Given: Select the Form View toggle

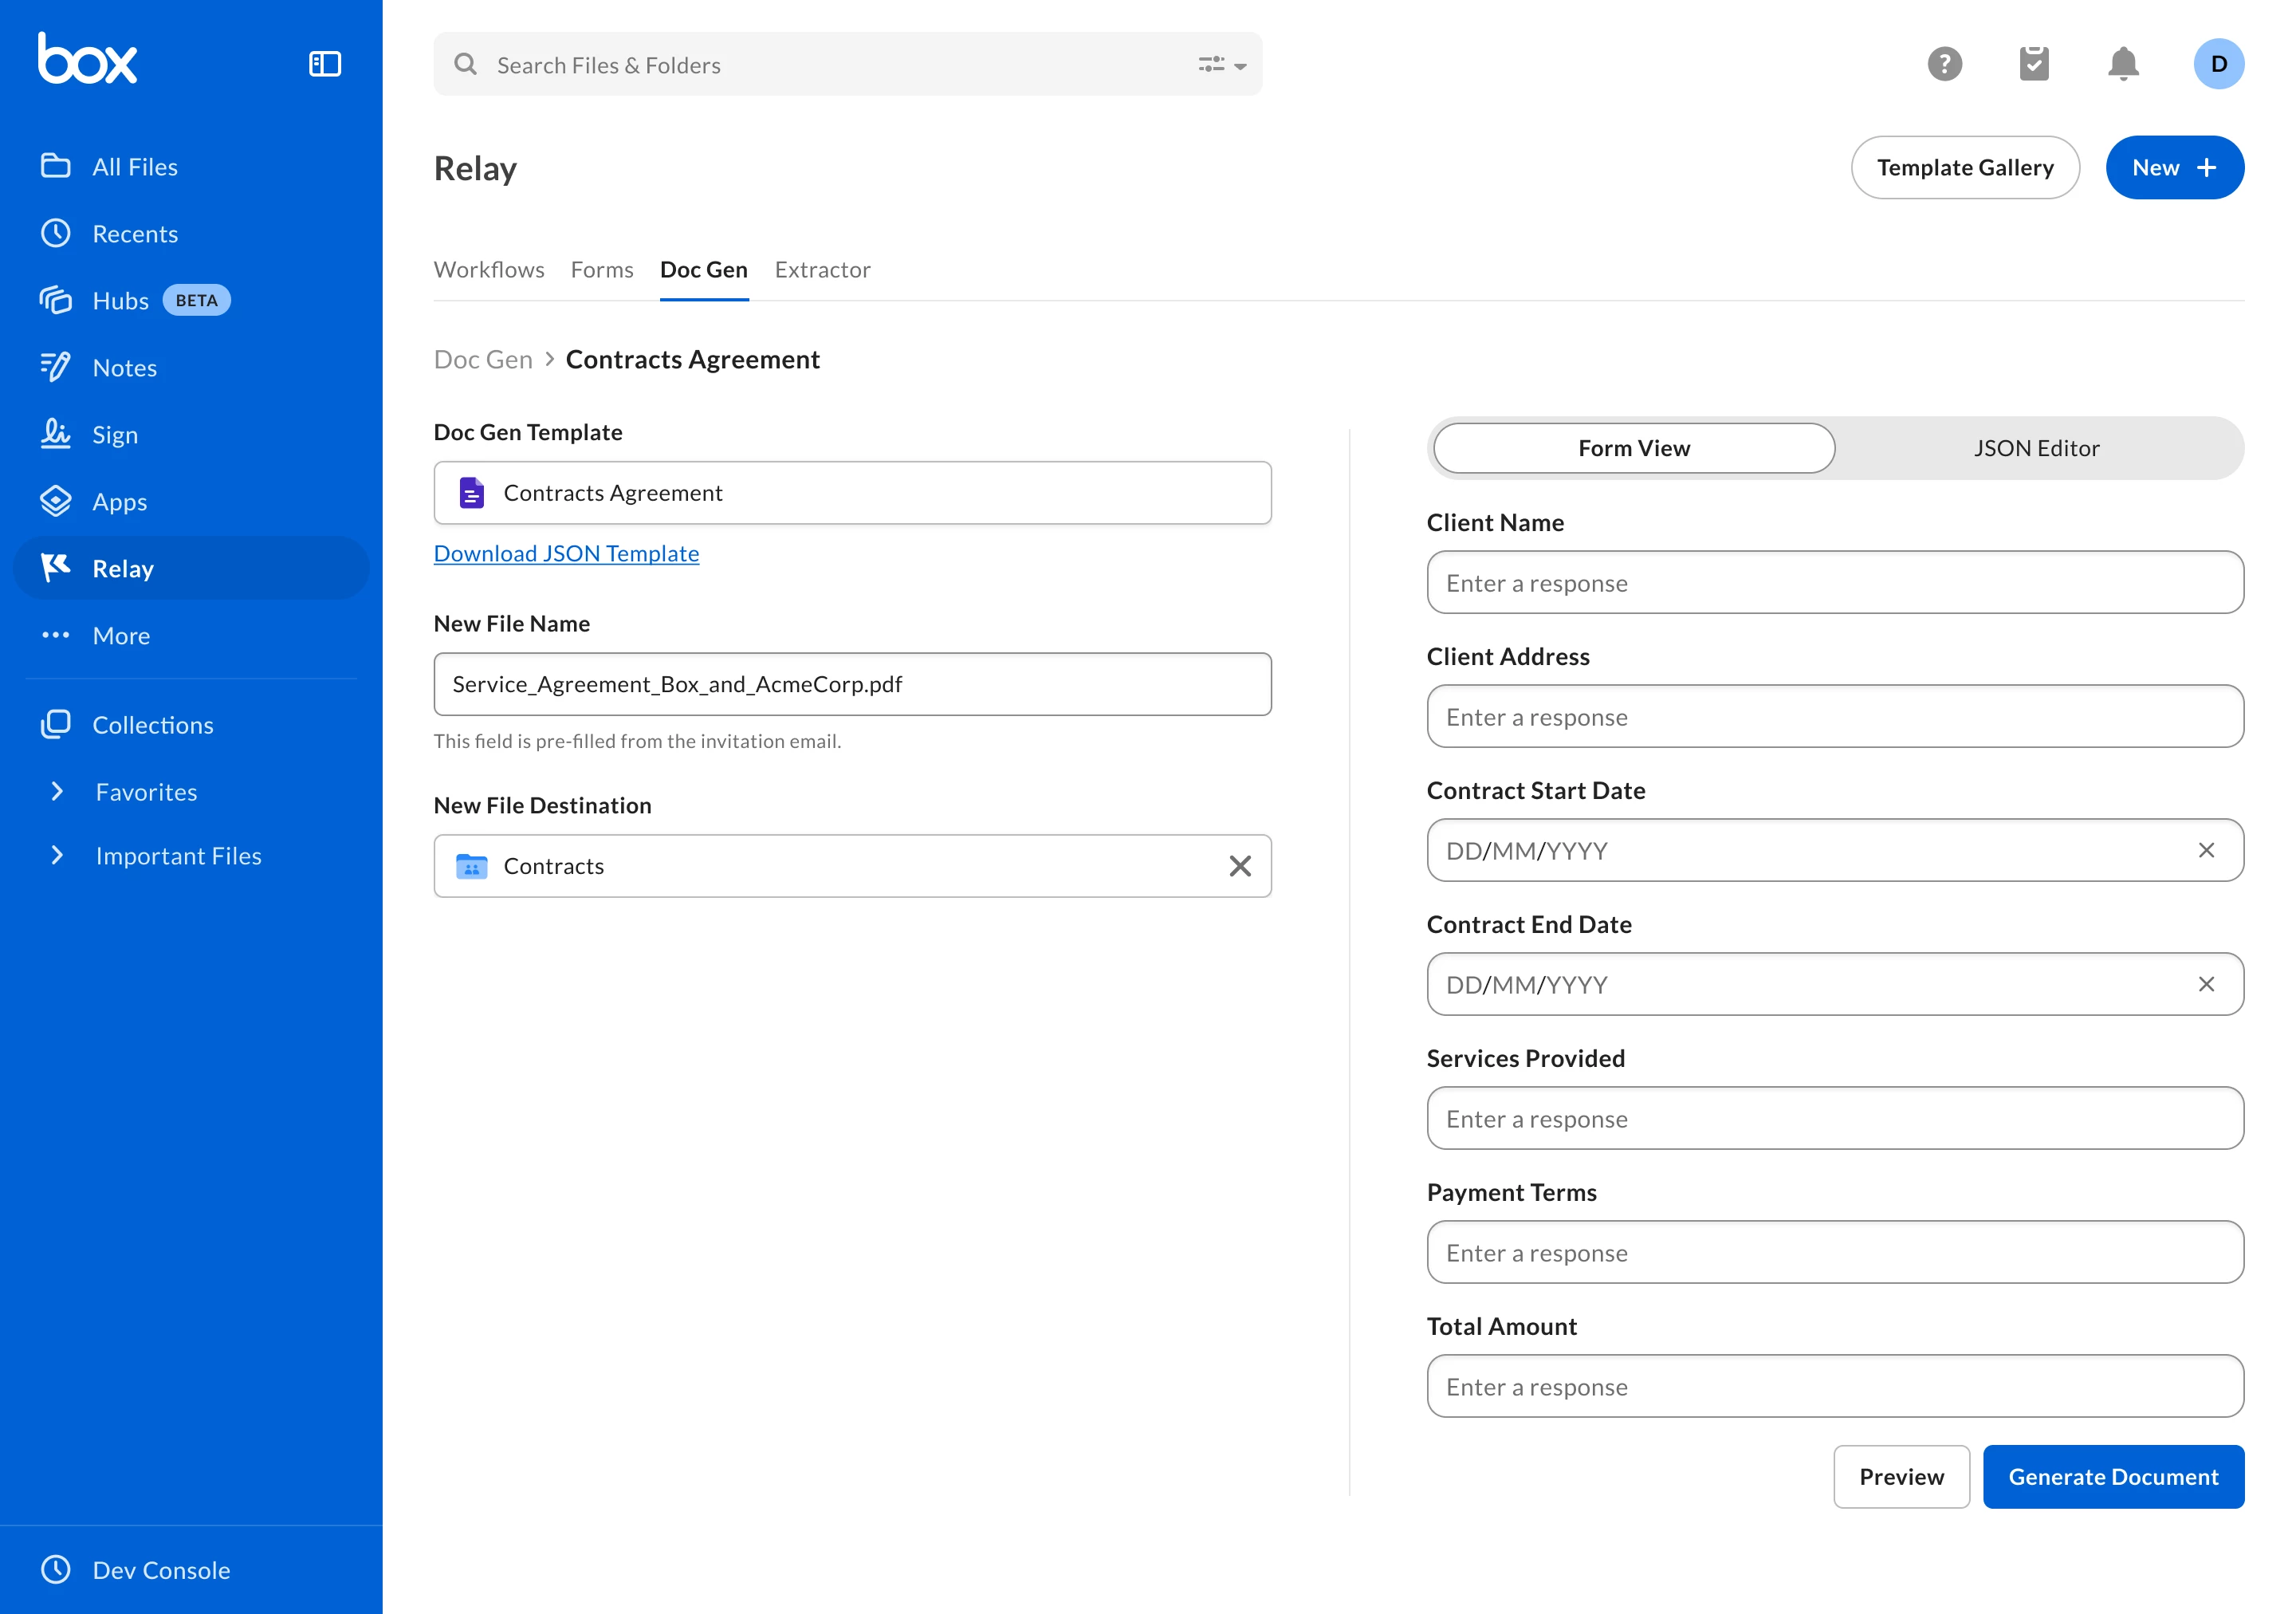Looking at the screenshot, I should click(x=1633, y=448).
